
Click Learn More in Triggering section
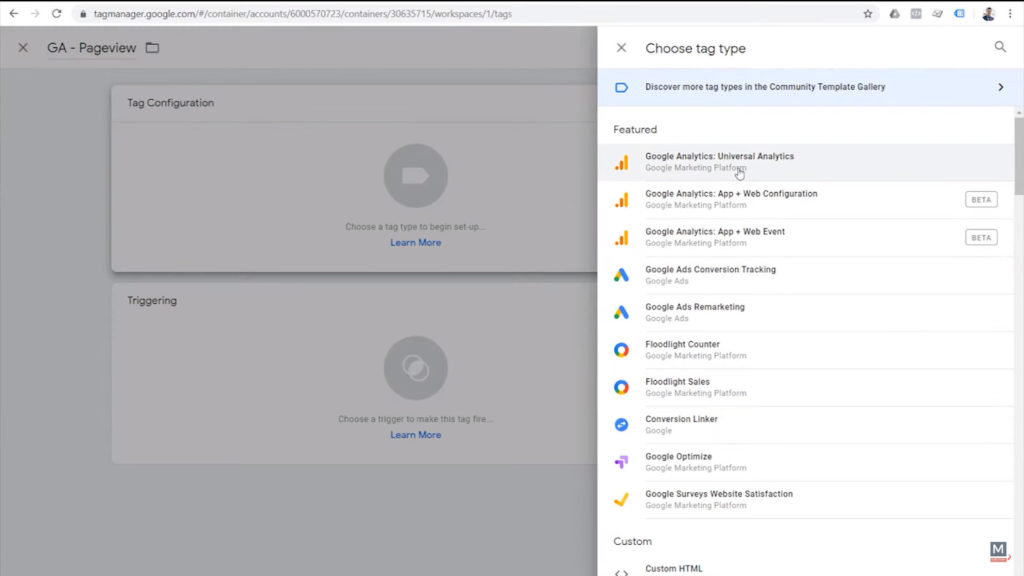415,434
